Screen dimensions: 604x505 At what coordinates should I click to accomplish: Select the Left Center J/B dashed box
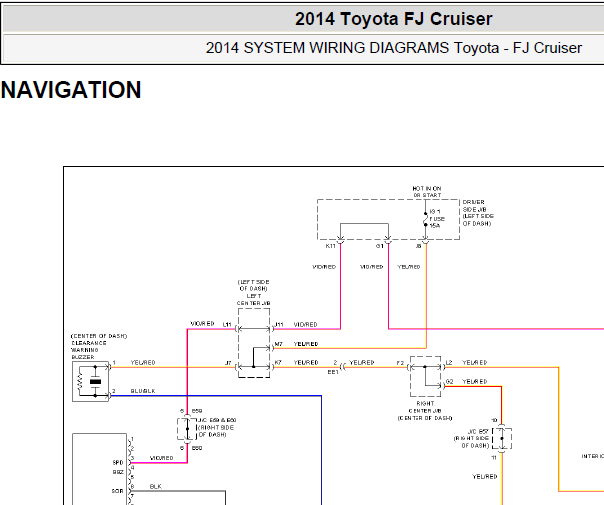tap(254, 343)
